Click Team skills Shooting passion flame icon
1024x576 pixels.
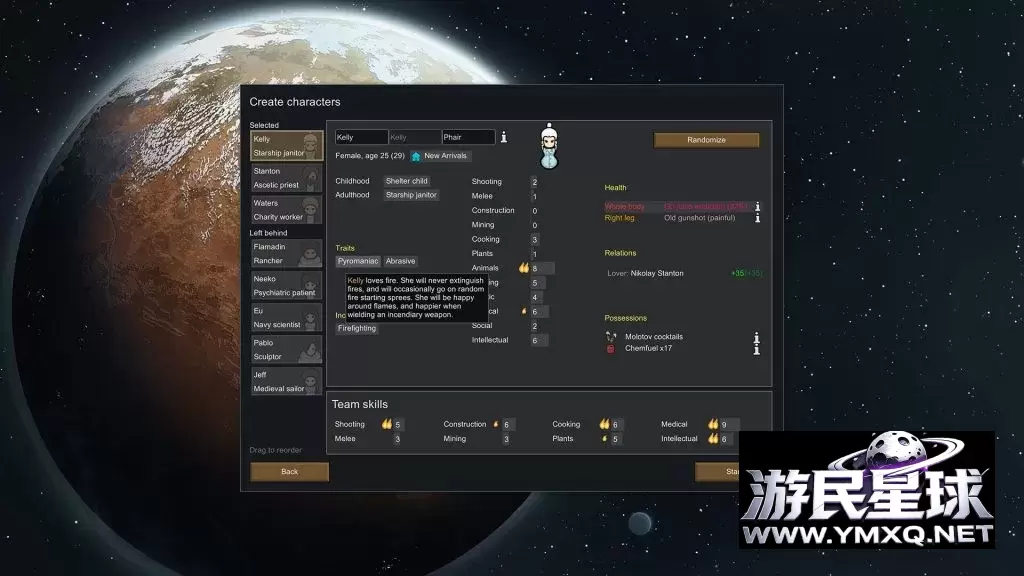(387, 424)
